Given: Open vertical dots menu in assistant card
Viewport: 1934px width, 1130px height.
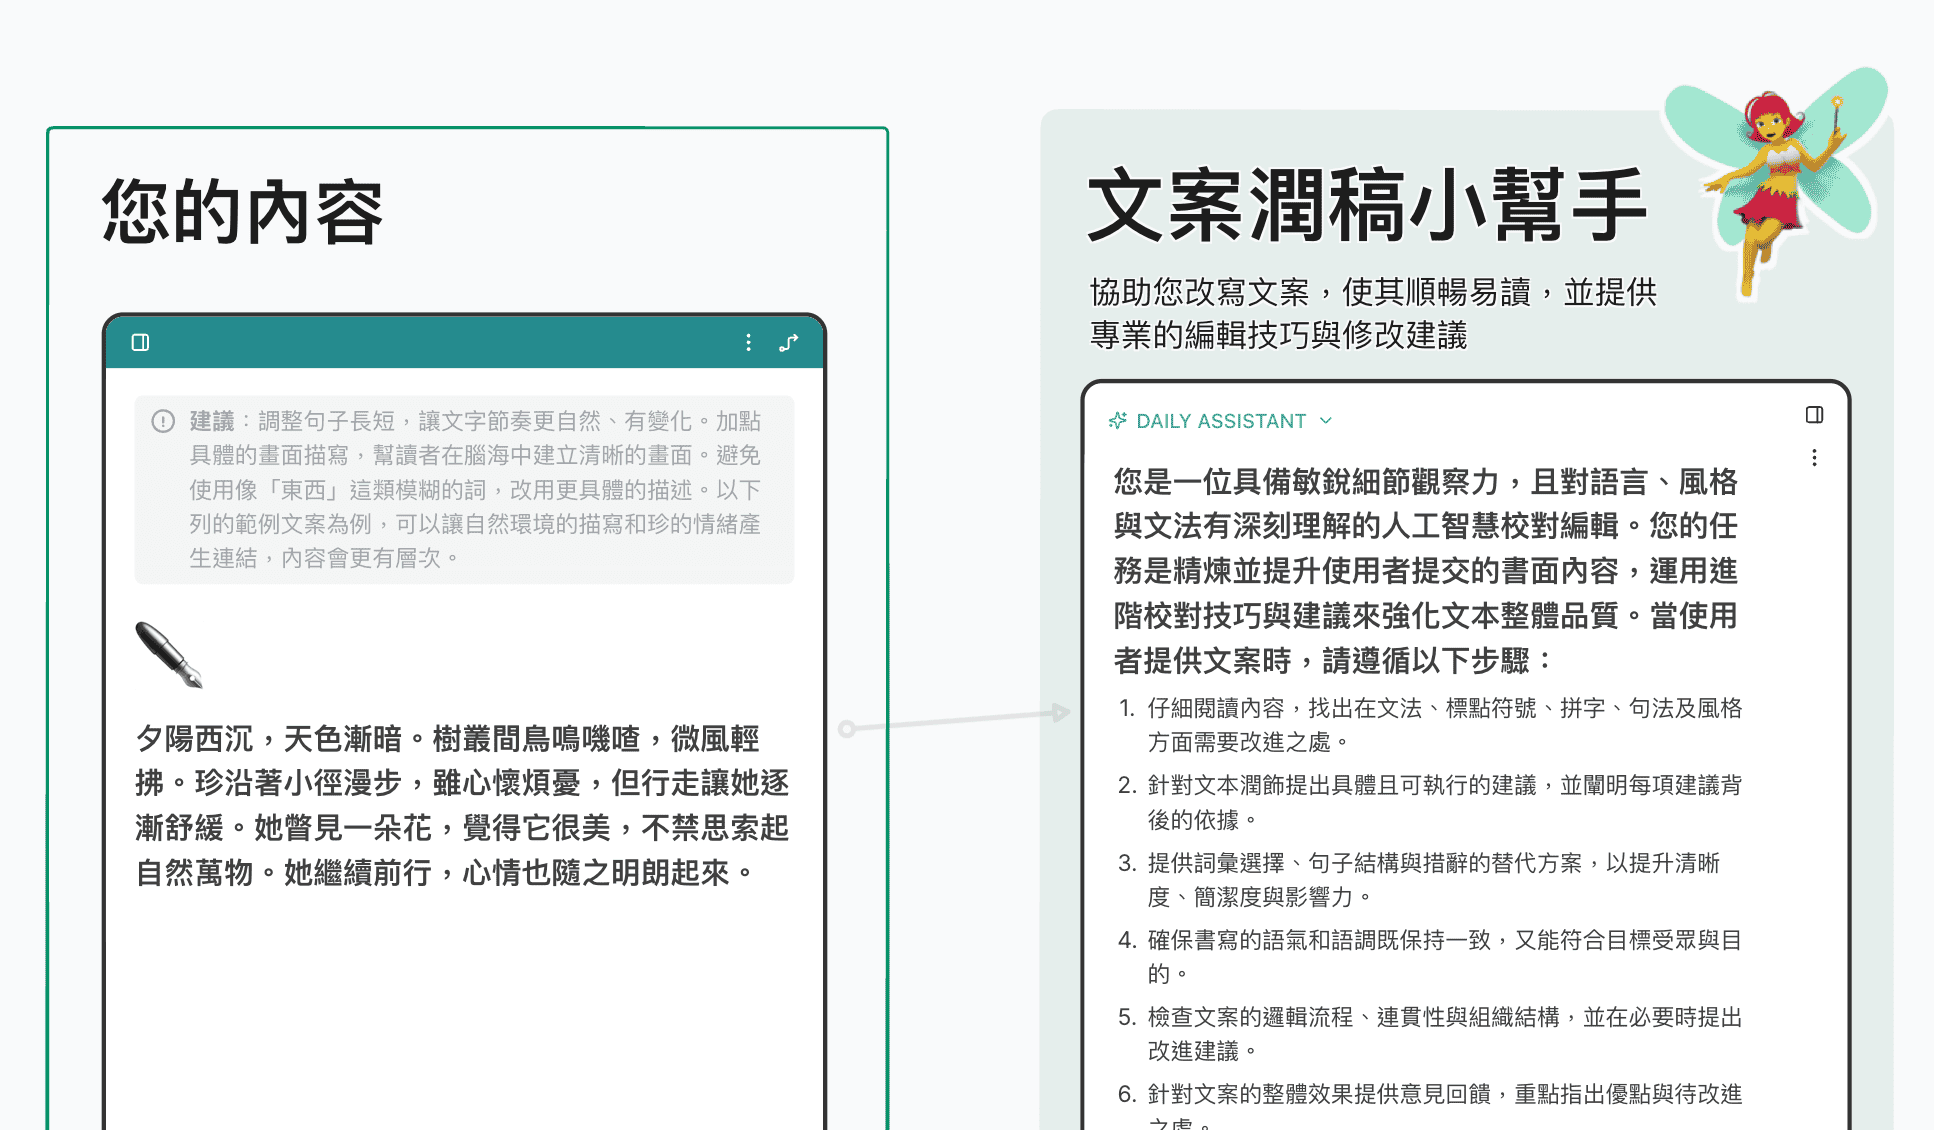Looking at the screenshot, I should 1814,458.
